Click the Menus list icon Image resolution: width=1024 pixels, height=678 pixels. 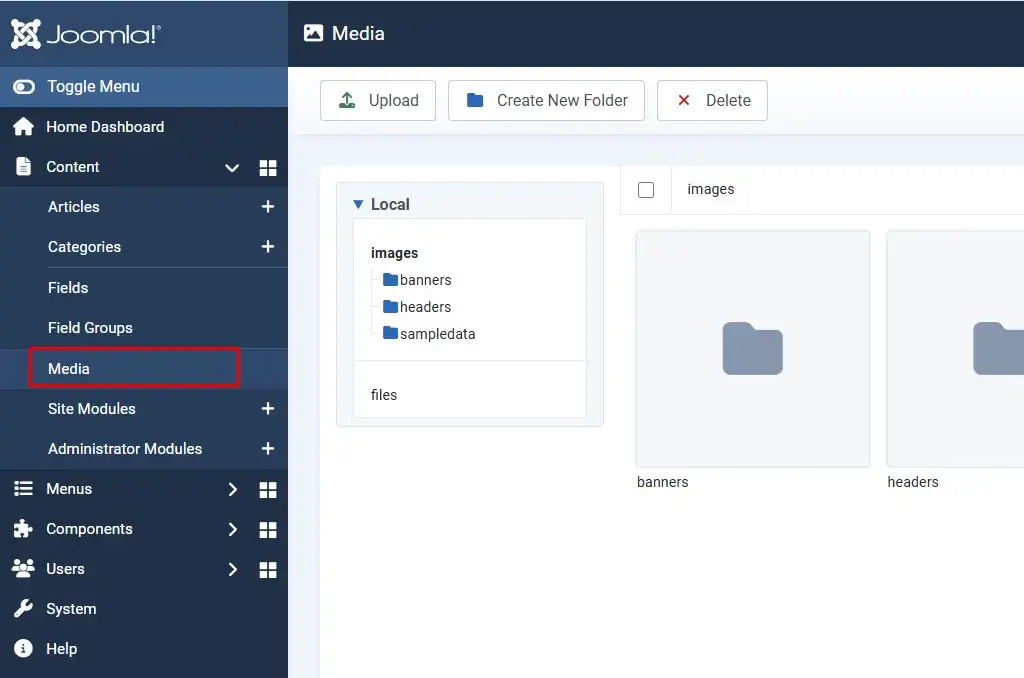24,489
